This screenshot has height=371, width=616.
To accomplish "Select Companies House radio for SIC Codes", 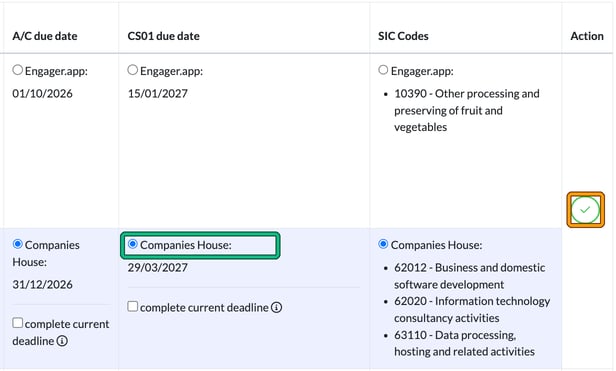I will [x=383, y=244].
